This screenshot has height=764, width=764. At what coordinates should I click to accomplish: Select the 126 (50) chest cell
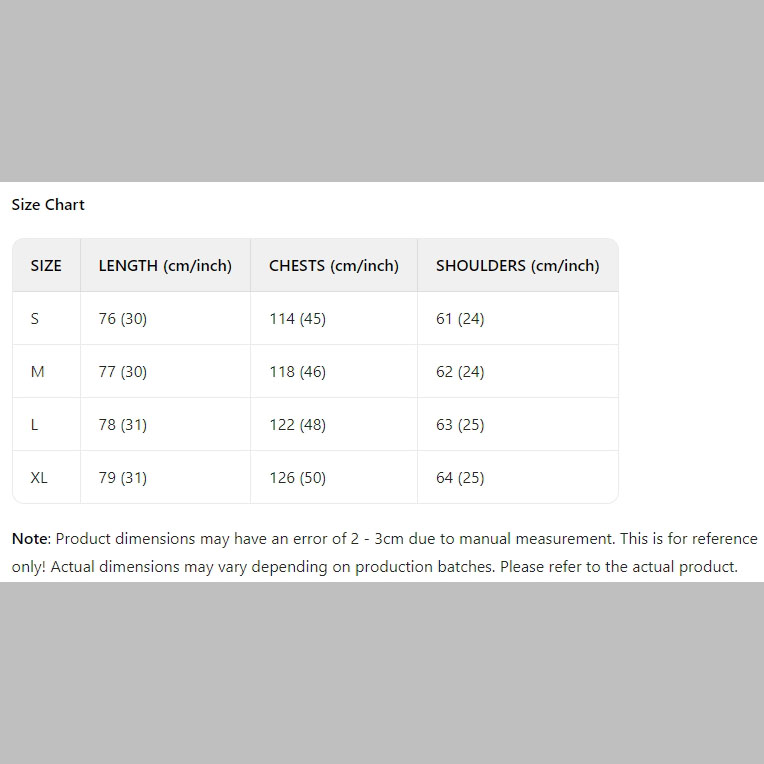pos(298,478)
